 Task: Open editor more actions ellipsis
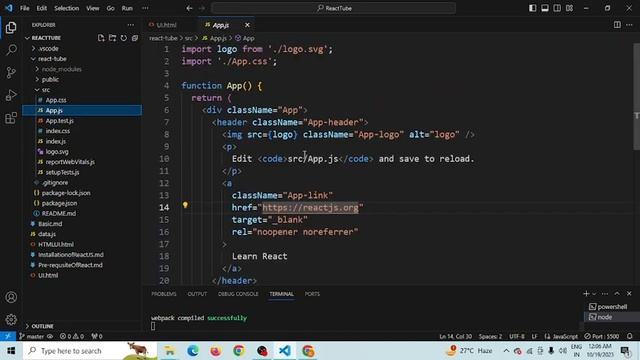629,25
